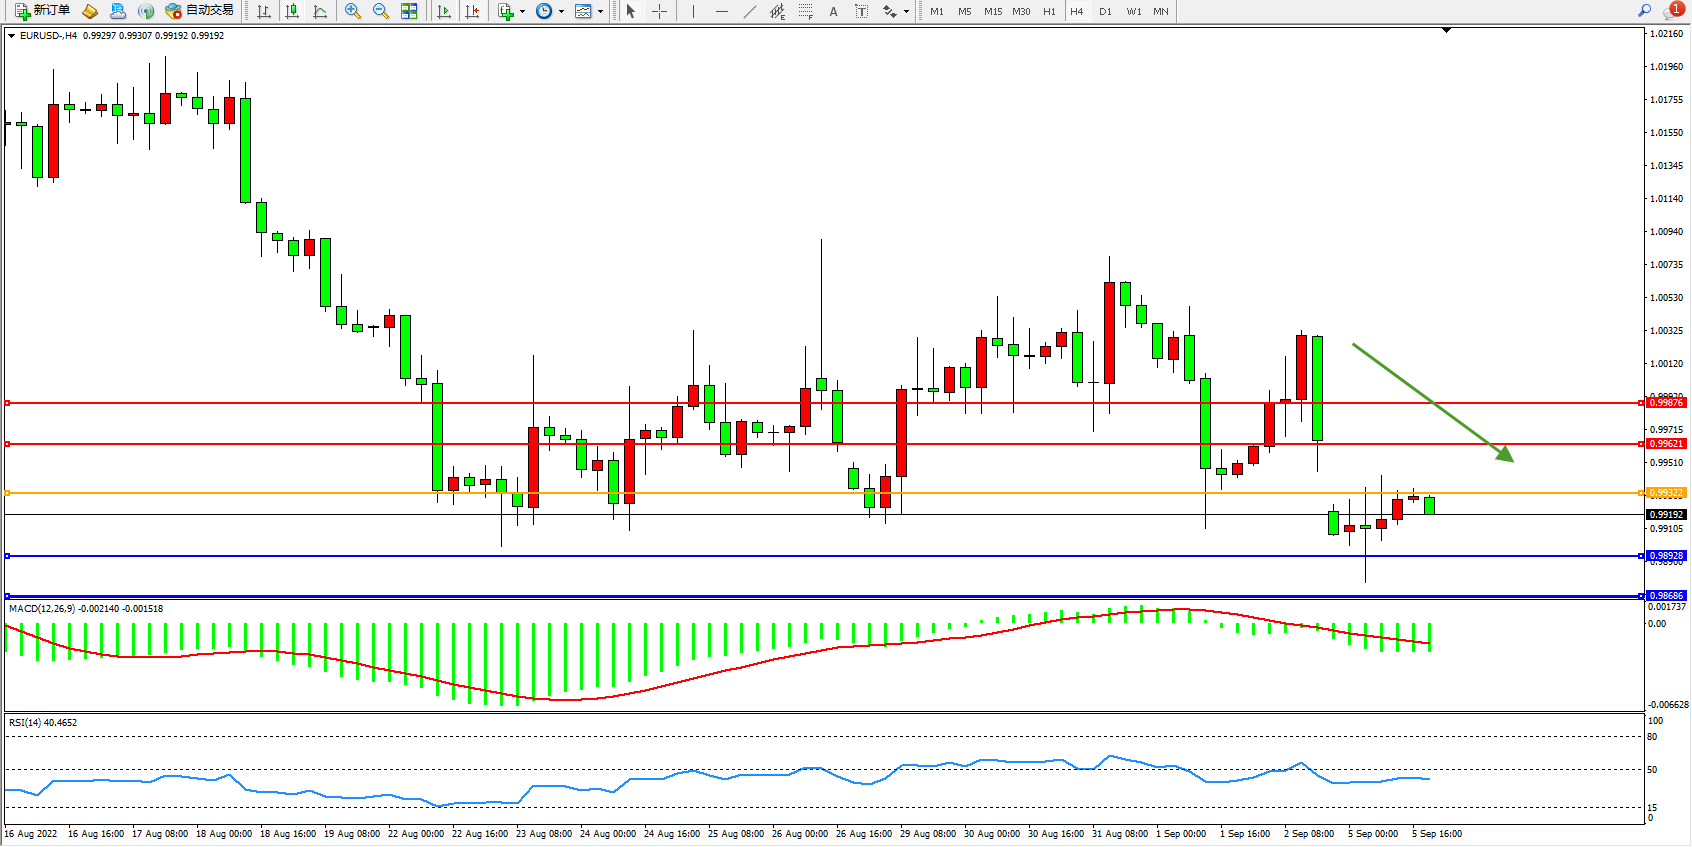Switch chart to line chart mode
Image resolution: width=1692 pixels, height=847 pixels.
320,11
